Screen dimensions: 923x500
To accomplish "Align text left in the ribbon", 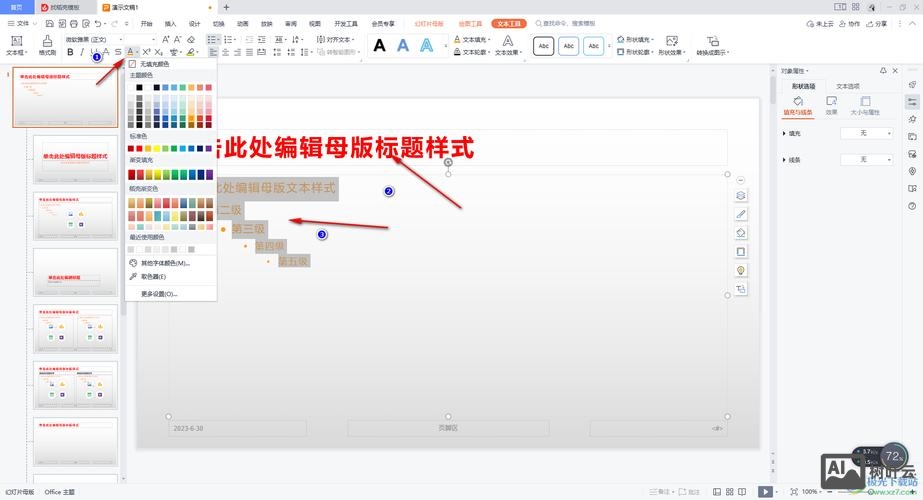I will pyautogui.click(x=213, y=52).
